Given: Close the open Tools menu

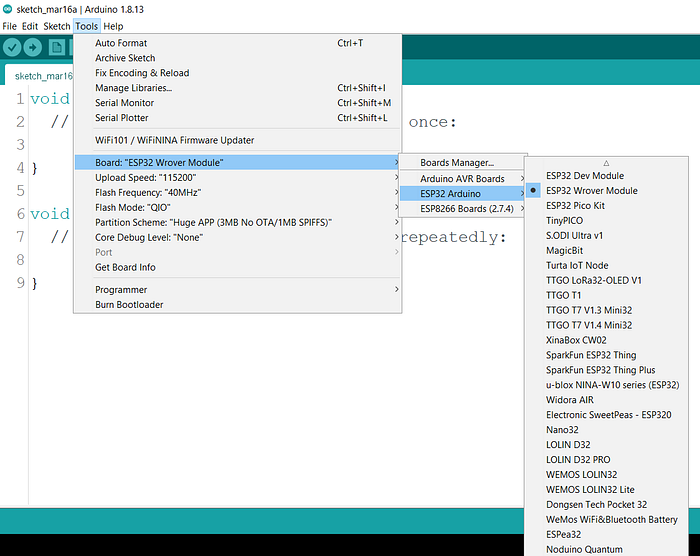Looking at the screenshot, I should pyautogui.click(x=87, y=26).
